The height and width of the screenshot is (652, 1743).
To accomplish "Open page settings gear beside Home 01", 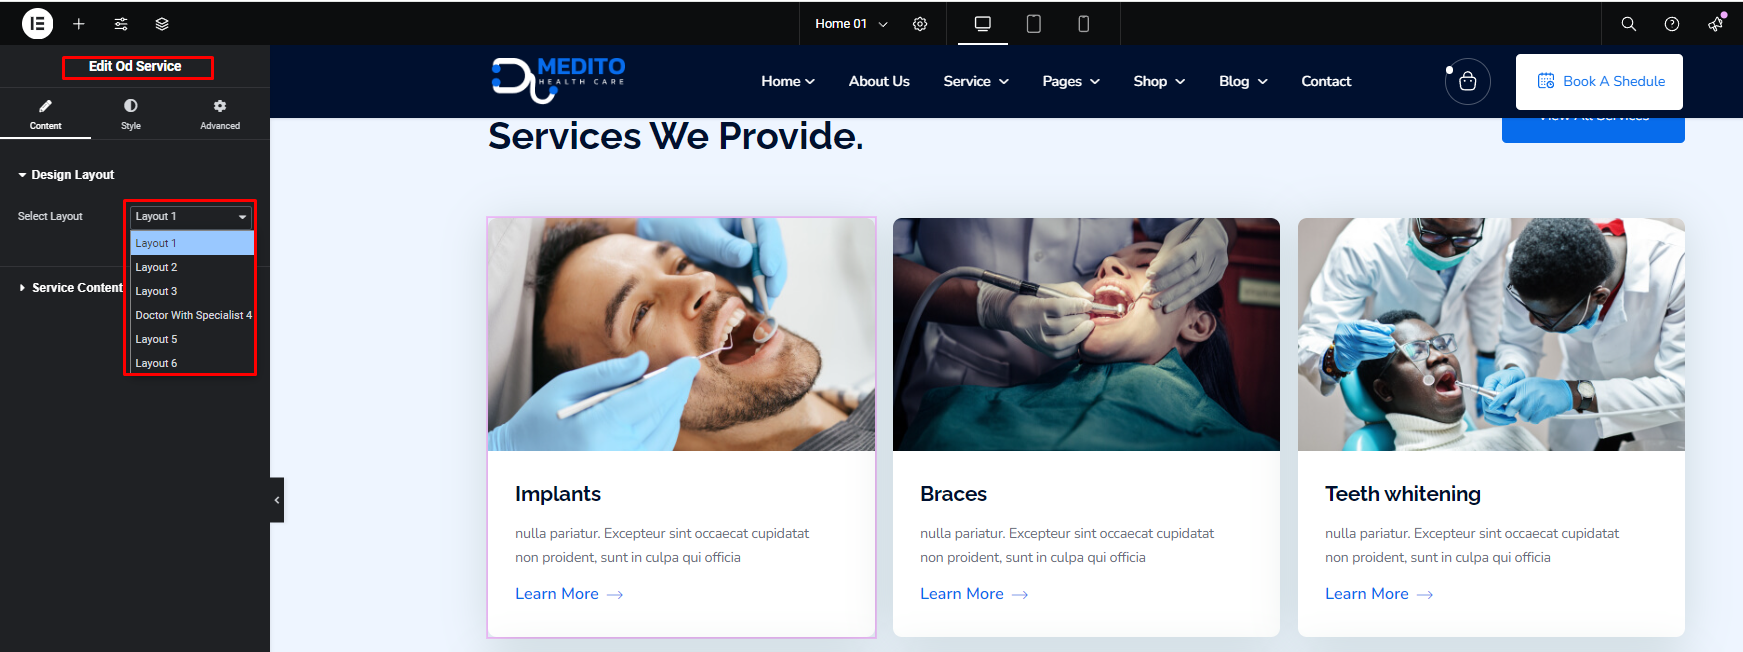I will pyautogui.click(x=920, y=24).
